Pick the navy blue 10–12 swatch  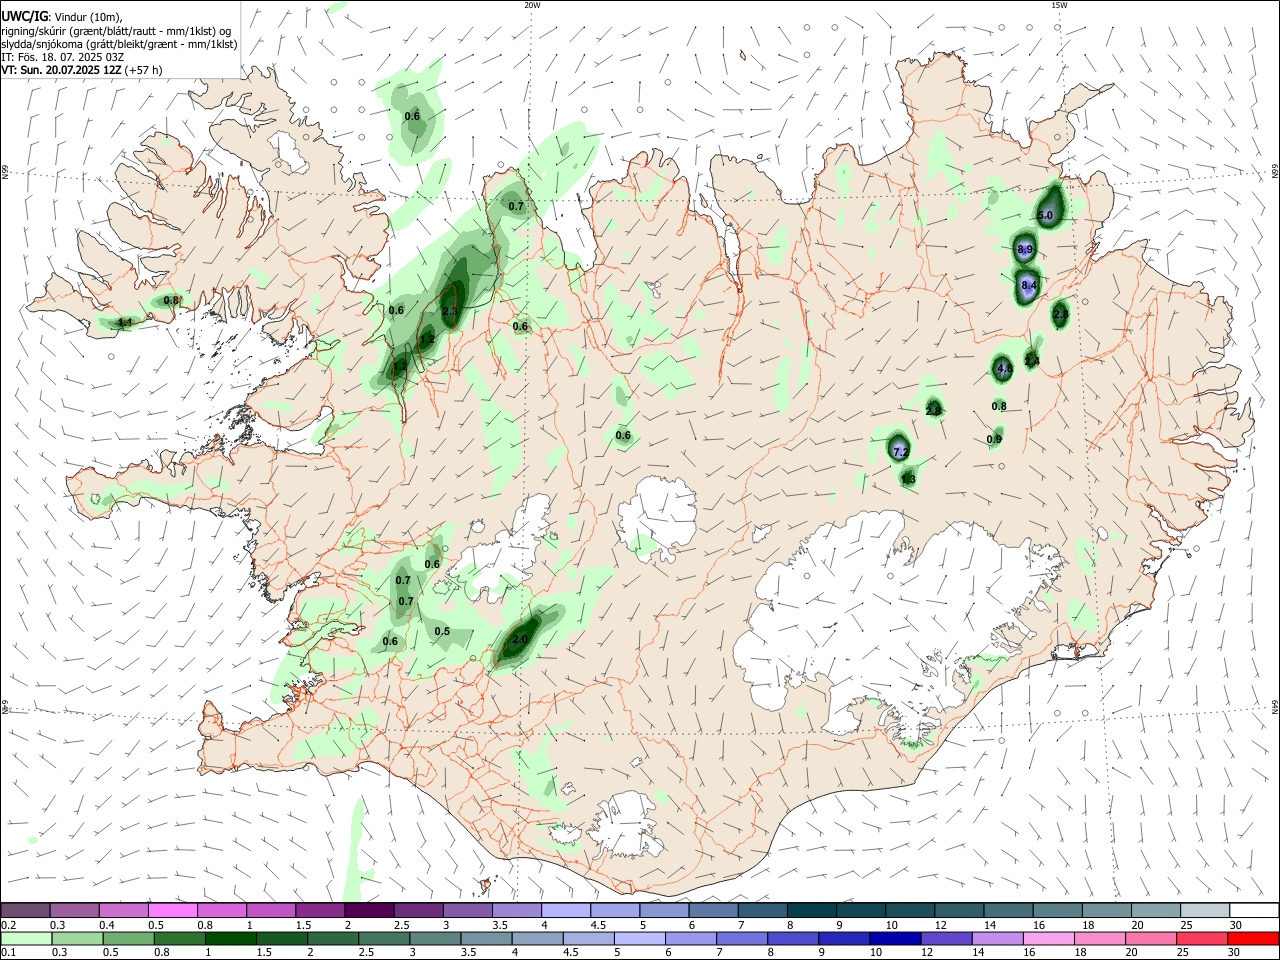pos(894,938)
